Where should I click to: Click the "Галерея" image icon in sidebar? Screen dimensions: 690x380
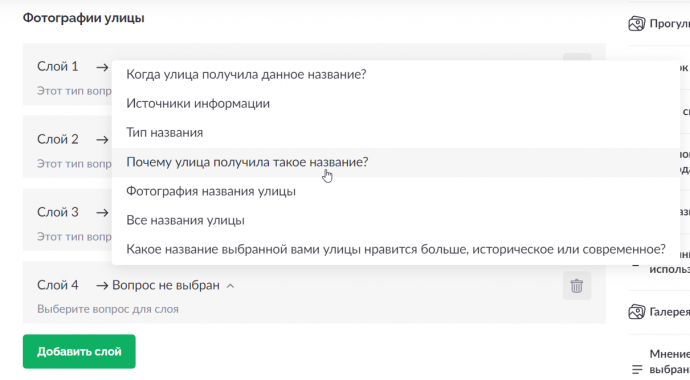pos(636,312)
